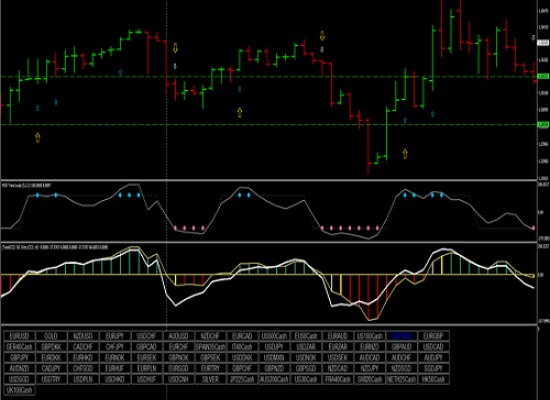Click the AUDUSD symbol button

tap(178, 336)
